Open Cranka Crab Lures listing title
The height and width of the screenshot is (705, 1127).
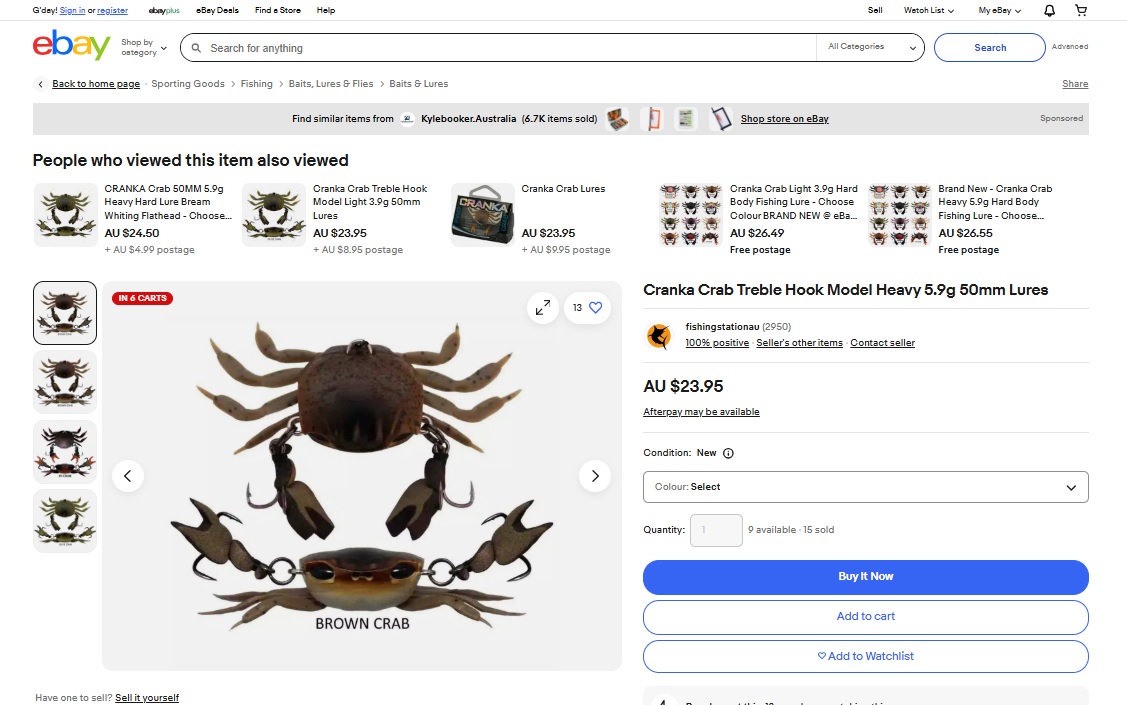(563, 189)
